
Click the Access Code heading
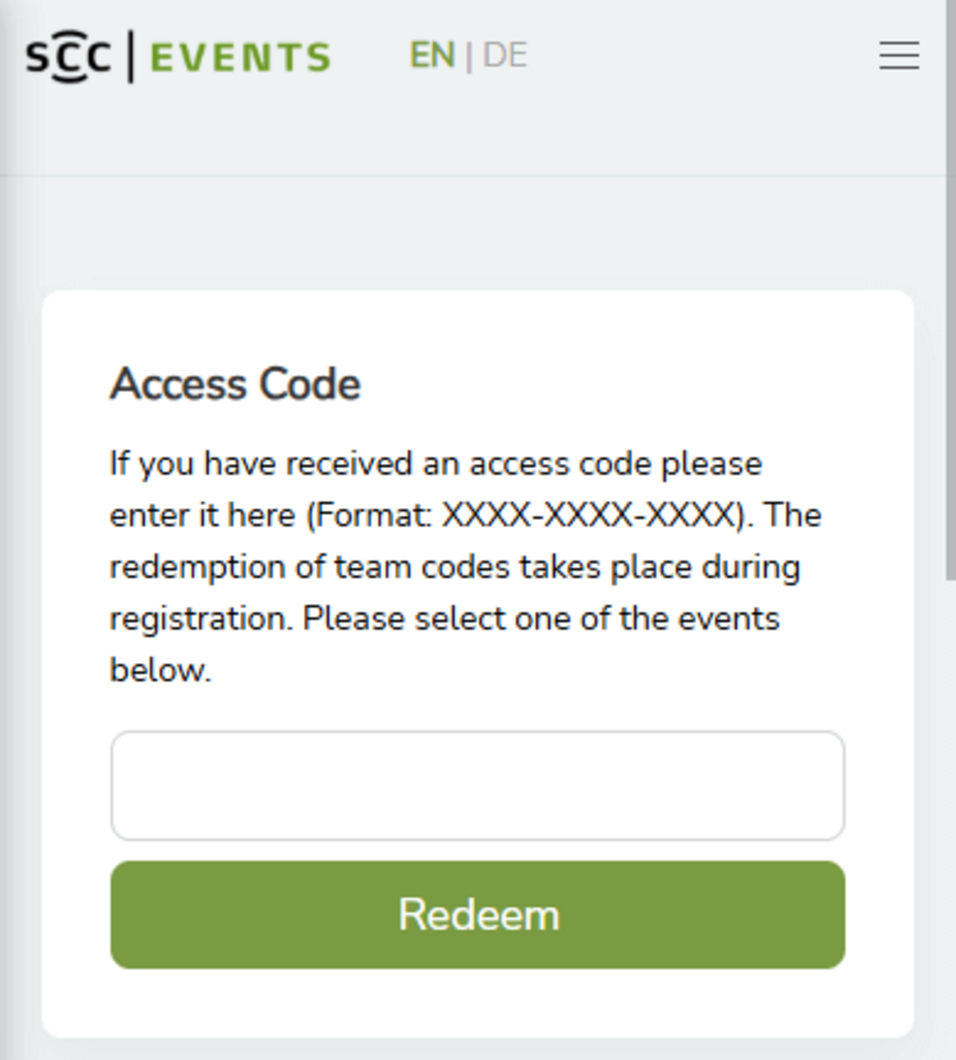click(235, 384)
